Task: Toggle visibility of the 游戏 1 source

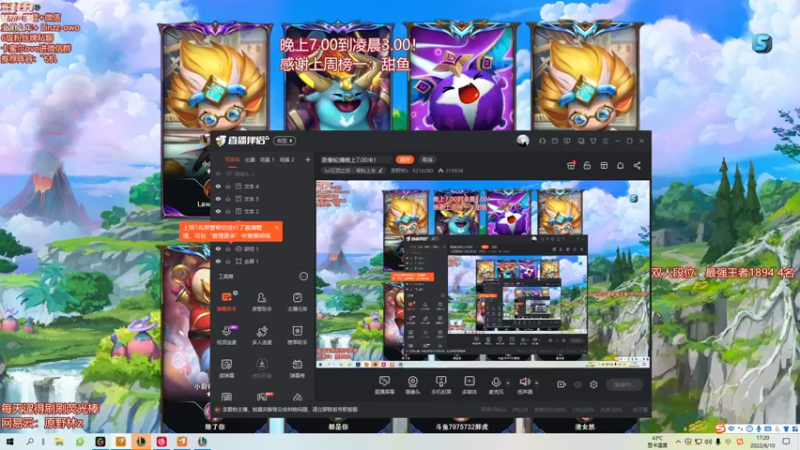Action: click(x=218, y=249)
